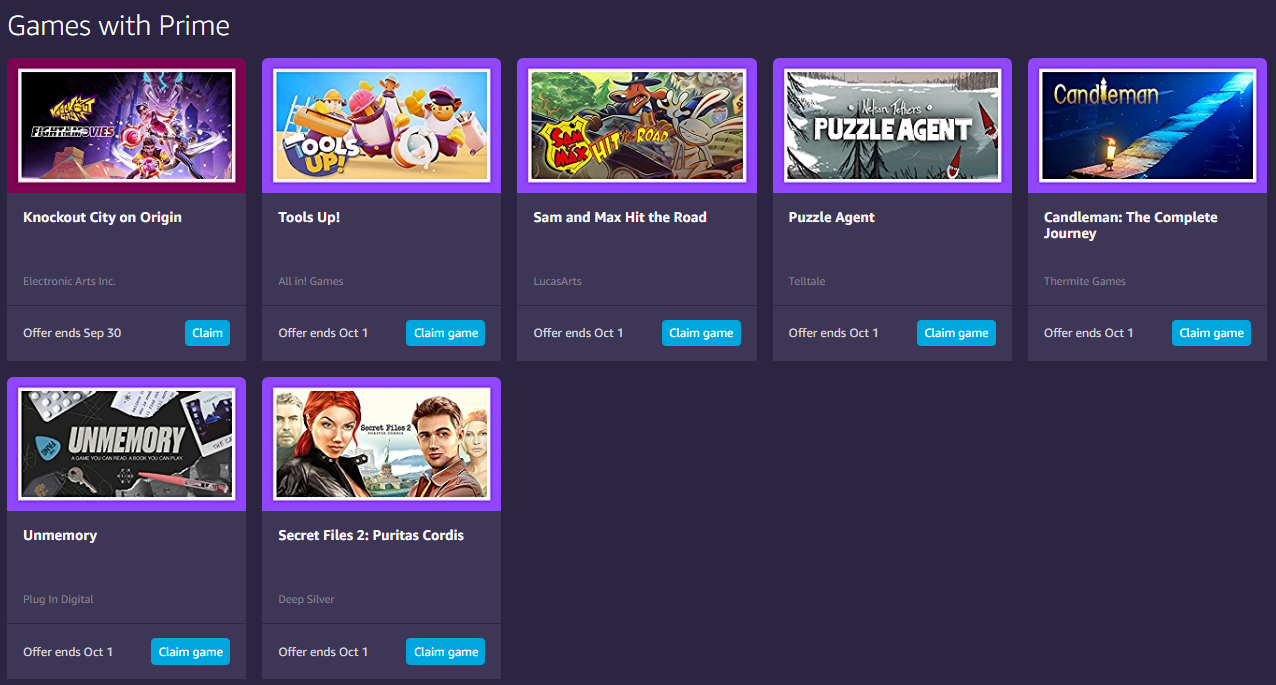Screen dimensions: 1276x685
Task: Click the Unmemory title text
Action: (60, 535)
